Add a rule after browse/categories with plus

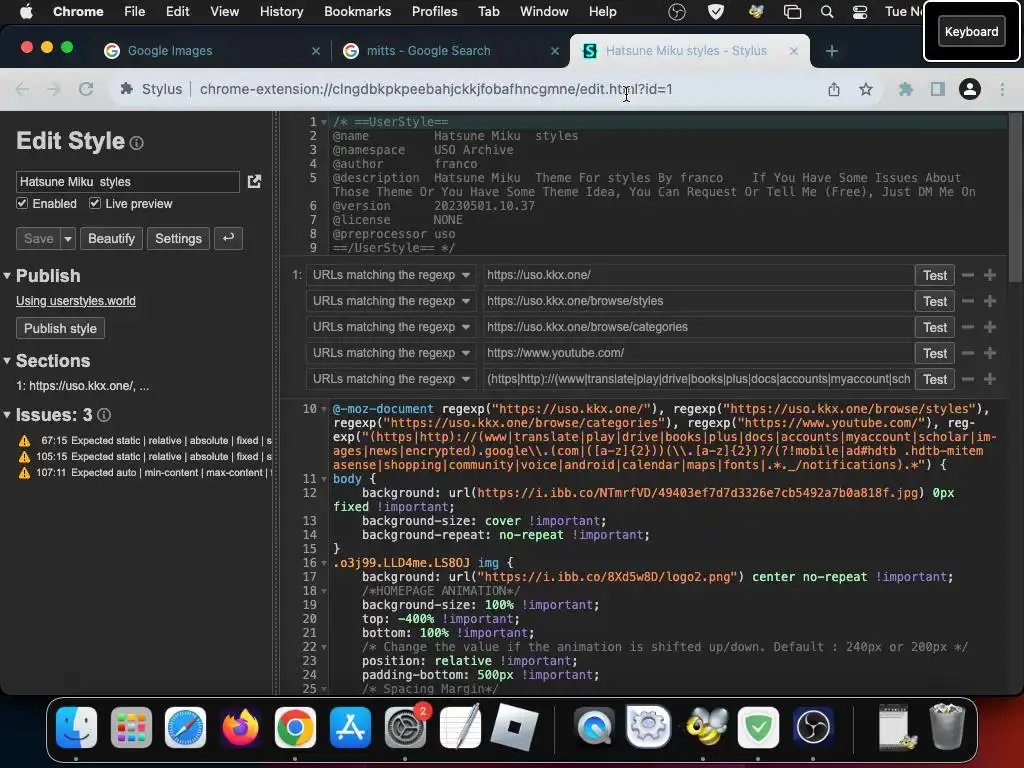(x=990, y=327)
